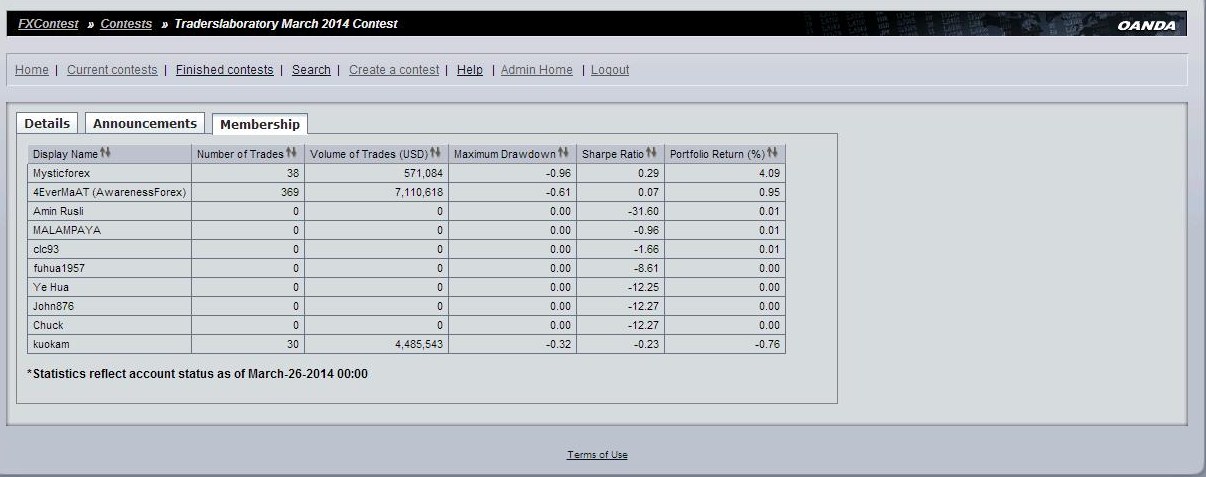Open Finished contests link
Image resolution: width=1206 pixels, height=477 pixels.
click(x=224, y=70)
